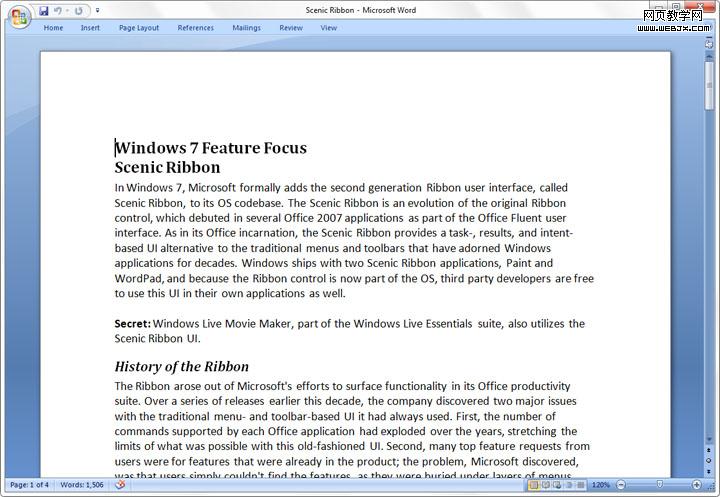Image resolution: width=720 pixels, height=497 pixels.
Task: Click the 120% zoom level button
Action: 601,485
